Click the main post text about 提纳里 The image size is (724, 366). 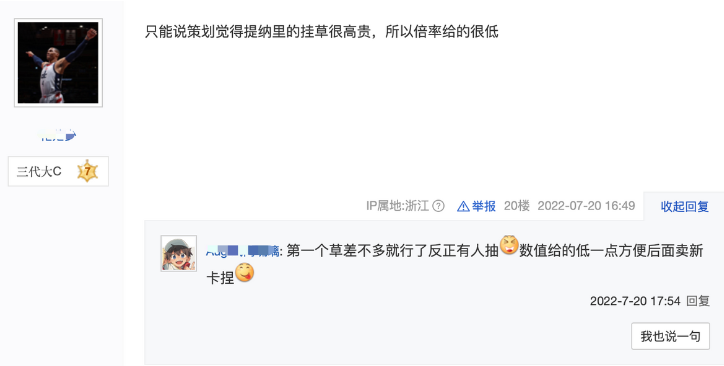pyautogui.click(x=322, y=32)
